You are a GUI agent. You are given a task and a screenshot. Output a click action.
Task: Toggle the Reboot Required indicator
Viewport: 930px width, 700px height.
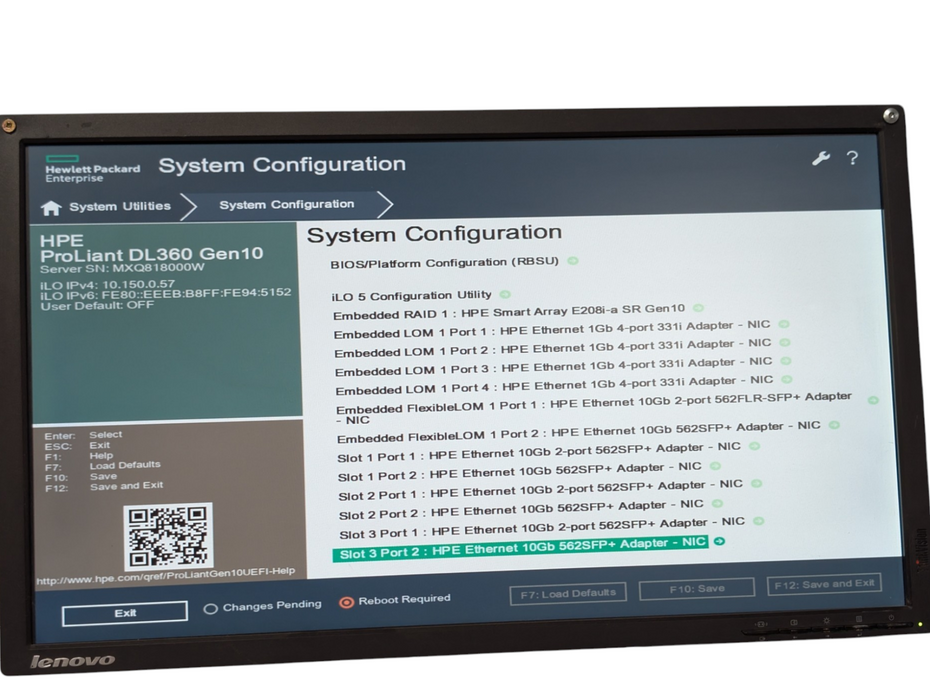pos(346,602)
